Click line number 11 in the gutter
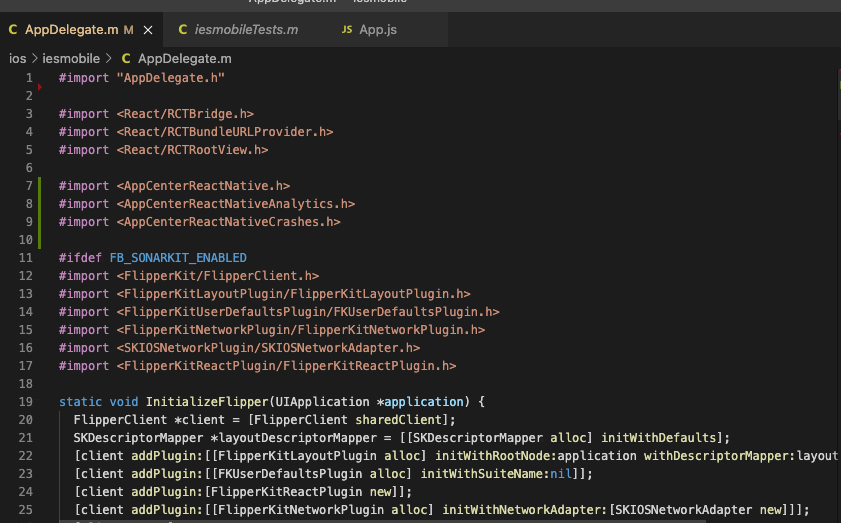This screenshot has height=523, width=841. pos(26,258)
